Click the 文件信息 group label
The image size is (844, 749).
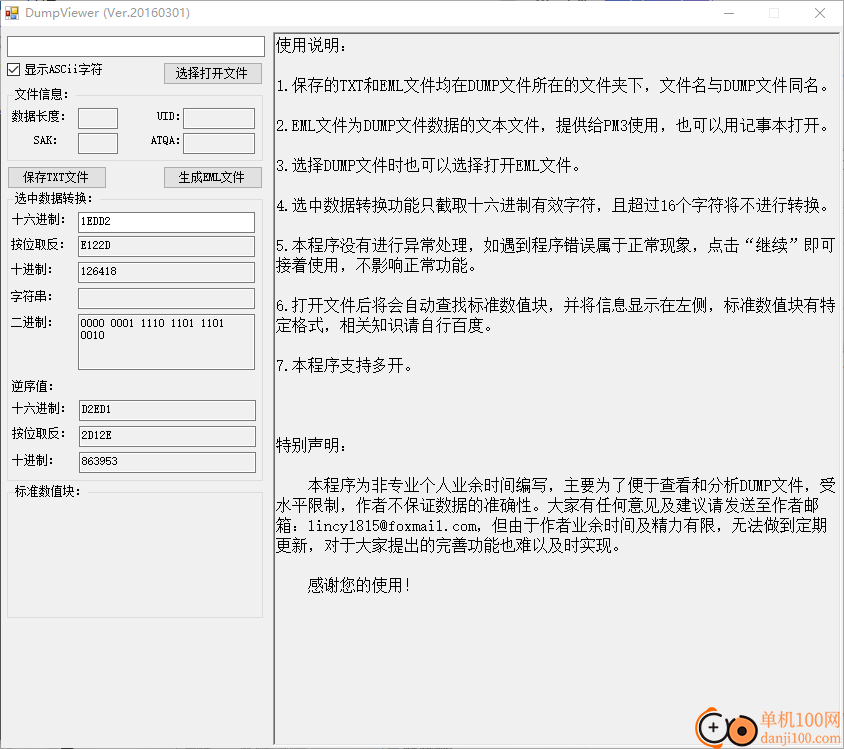pyautogui.click(x=41, y=94)
